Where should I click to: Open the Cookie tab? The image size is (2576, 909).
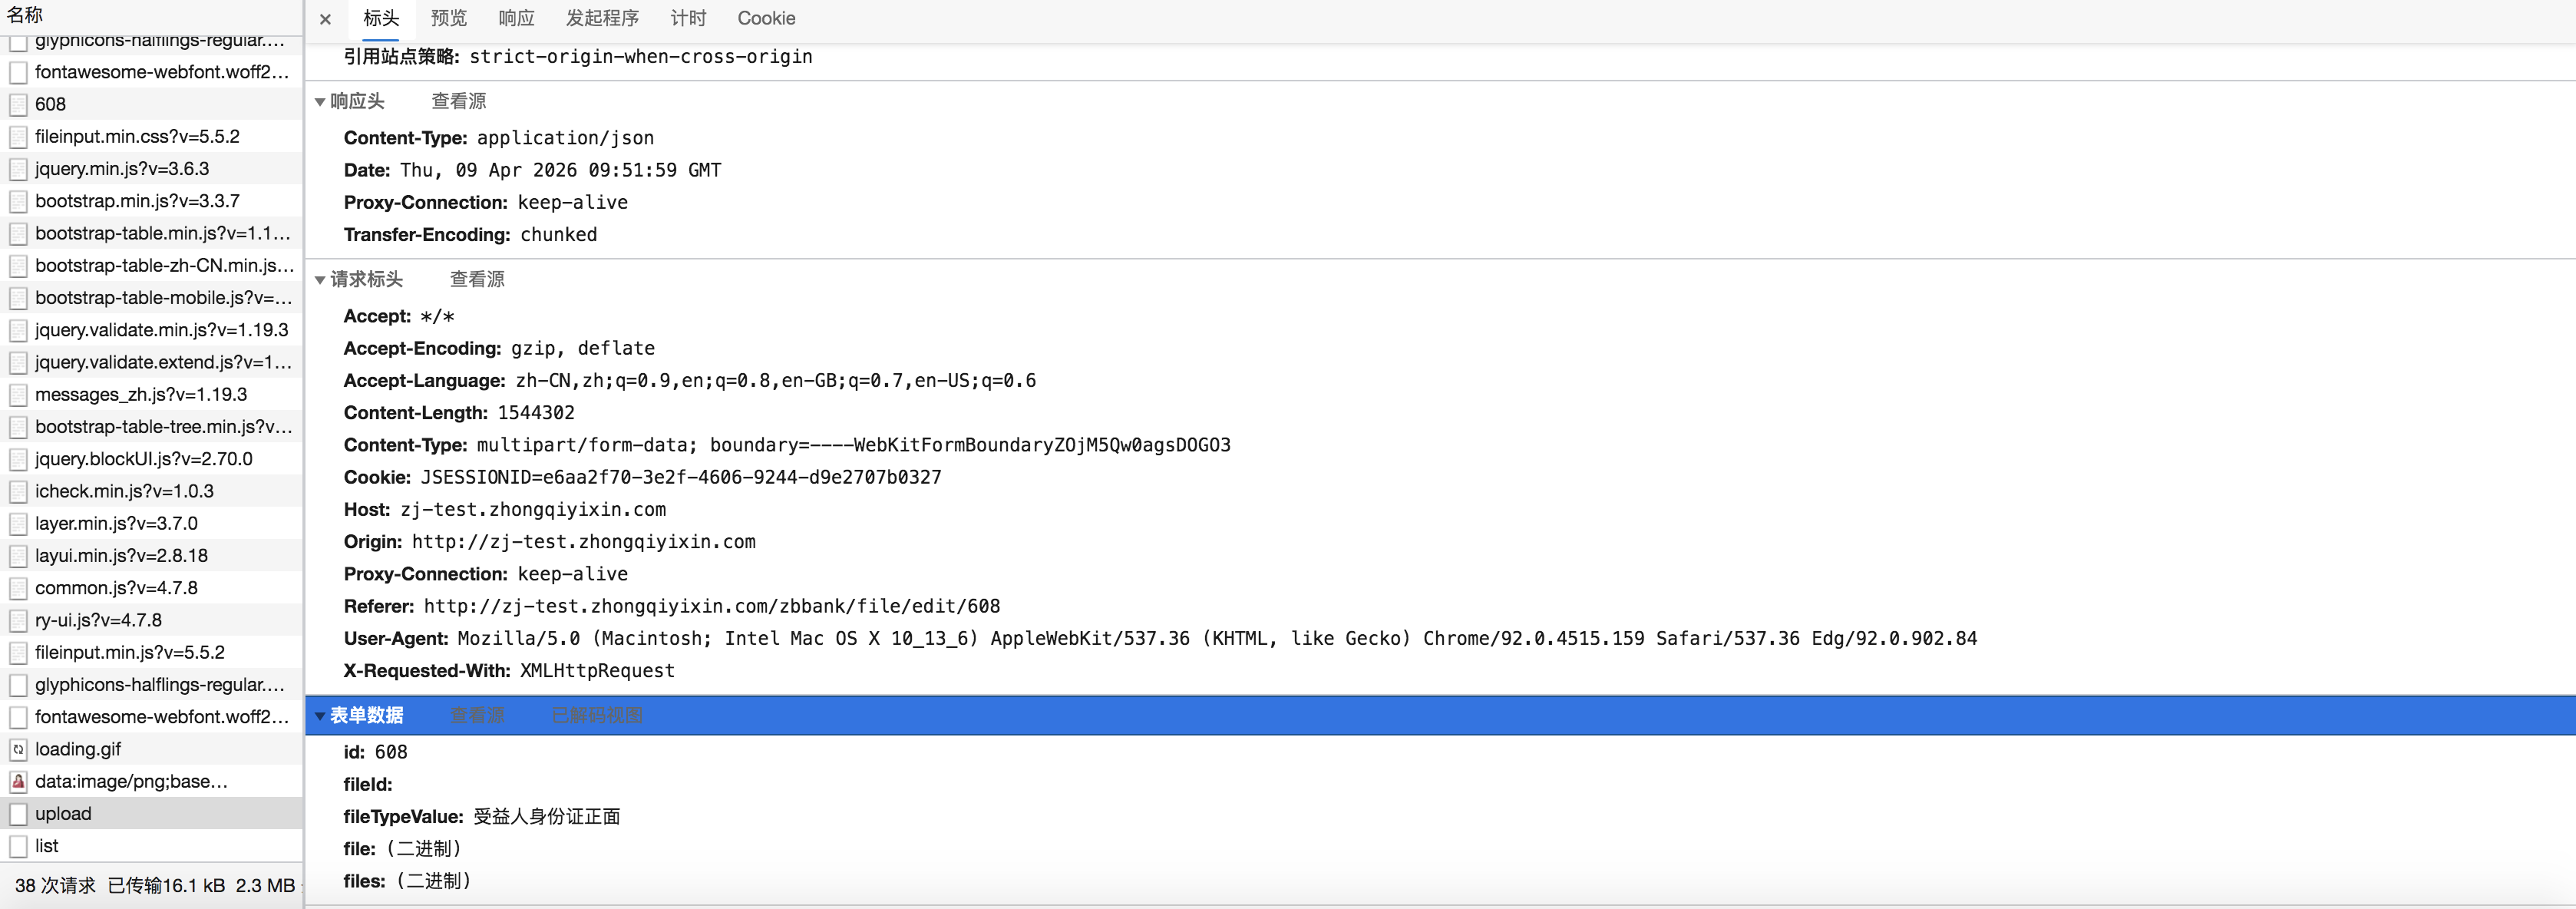tap(766, 19)
